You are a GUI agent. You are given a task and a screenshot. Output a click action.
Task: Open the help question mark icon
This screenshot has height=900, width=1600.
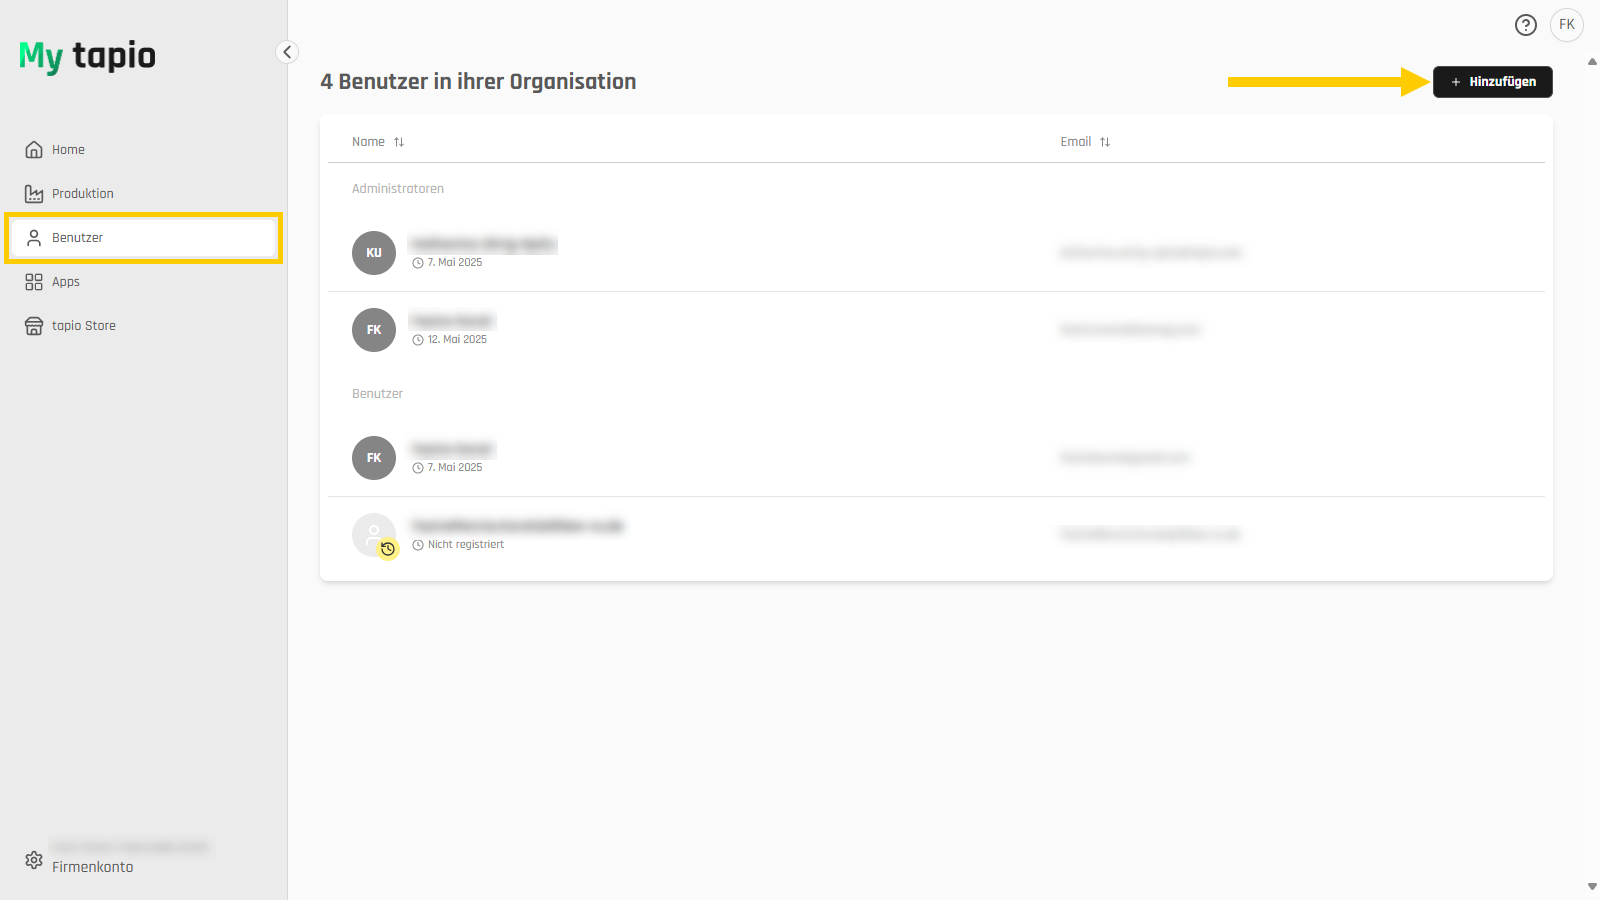[x=1526, y=25]
